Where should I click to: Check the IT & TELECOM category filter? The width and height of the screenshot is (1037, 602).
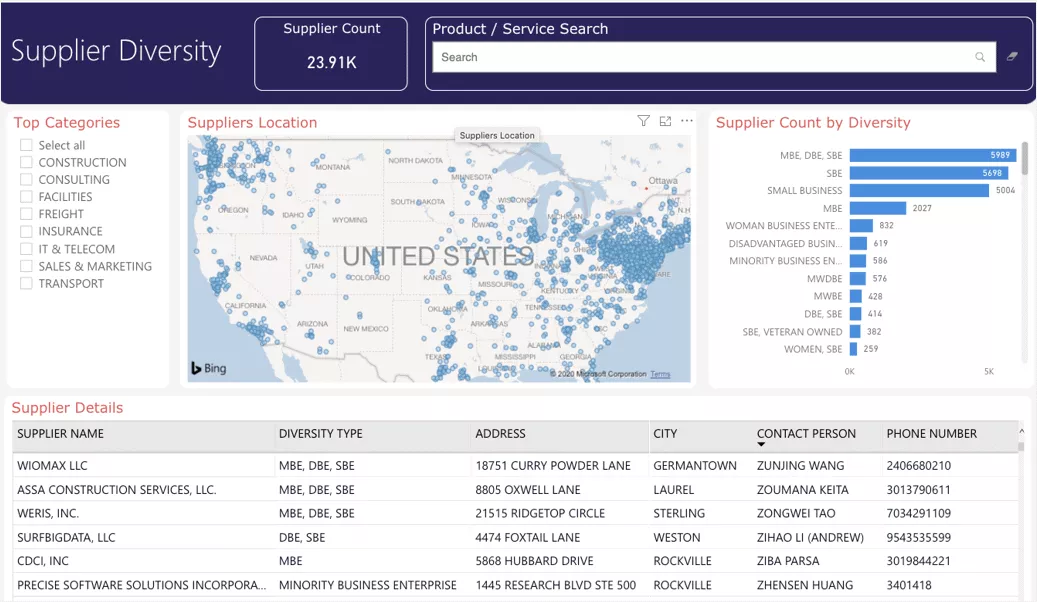[x=25, y=249]
